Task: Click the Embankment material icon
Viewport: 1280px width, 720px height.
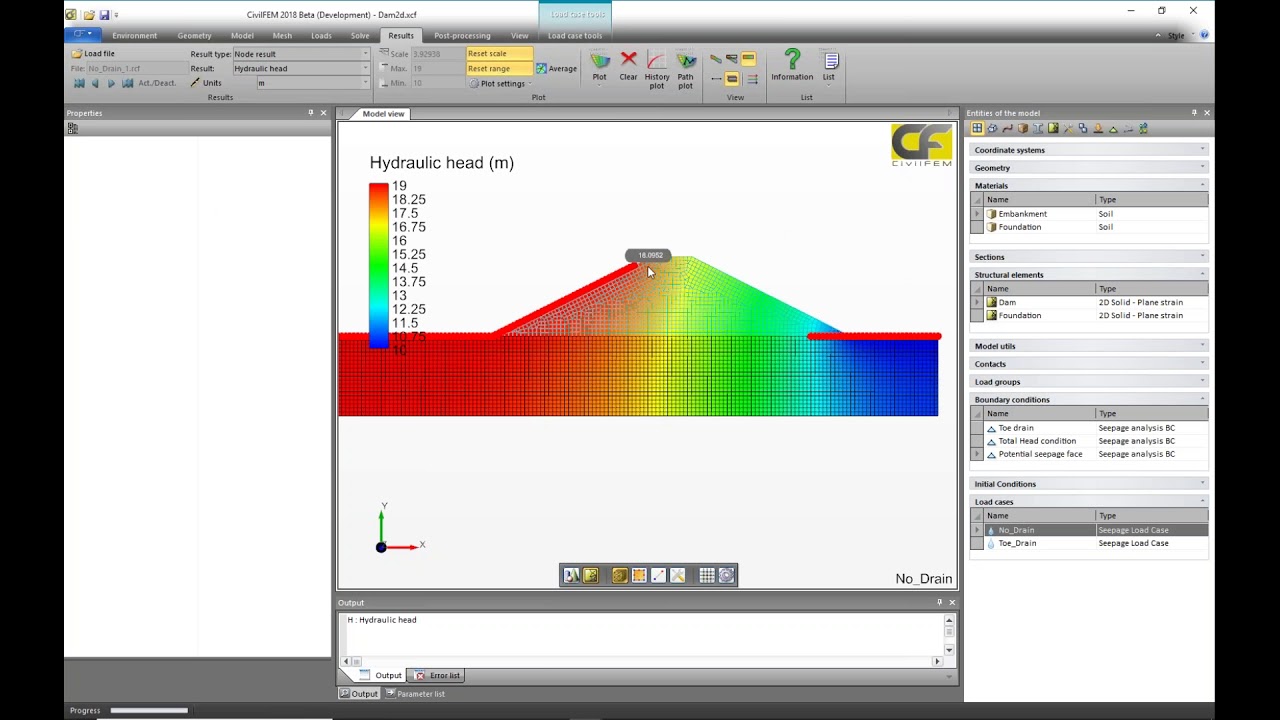Action: 992,214
